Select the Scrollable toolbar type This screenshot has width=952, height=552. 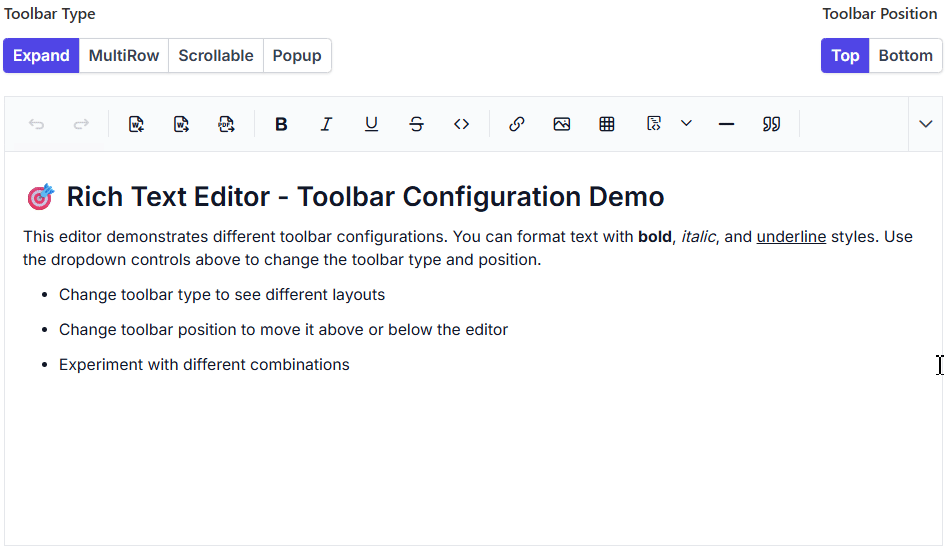coord(216,56)
